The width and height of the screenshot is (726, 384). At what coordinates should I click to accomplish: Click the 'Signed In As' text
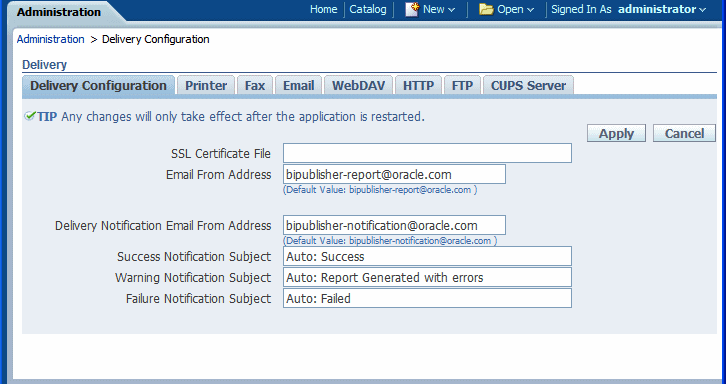tap(581, 9)
